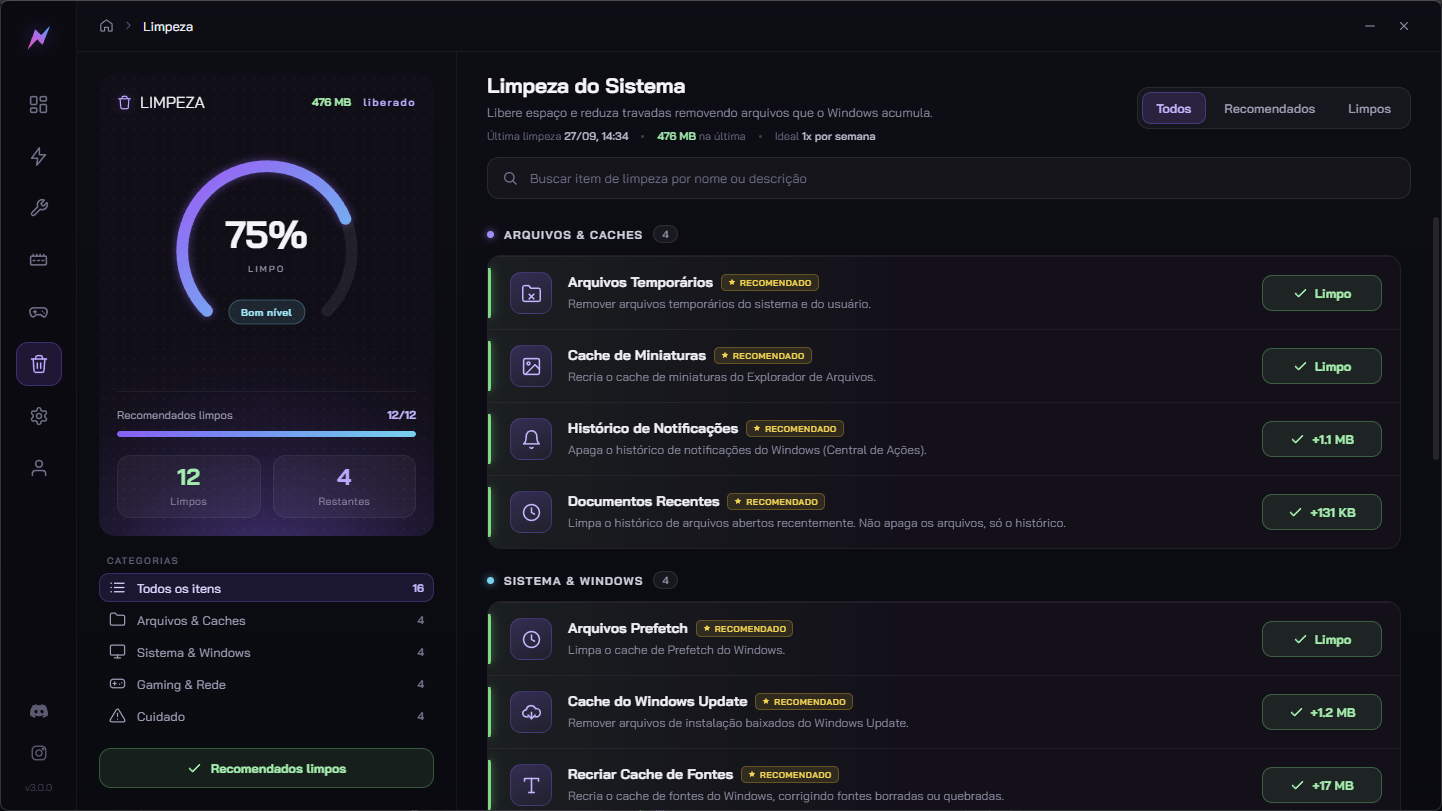Click the Bom nível badge
The image size is (1442, 811).
(266, 312)
